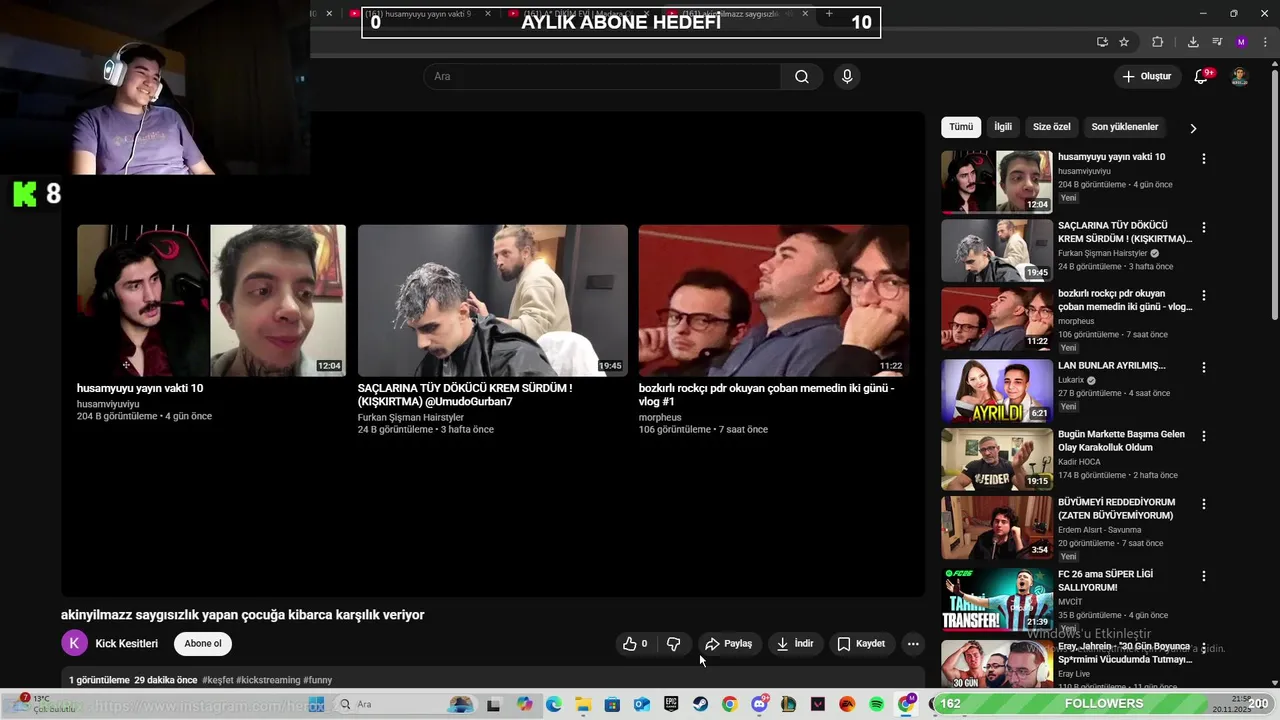The height and width of the screenshot is (720, 1280).
Task: Open sidebar Kadir HOCA video thumbnail
Action: 997,460
